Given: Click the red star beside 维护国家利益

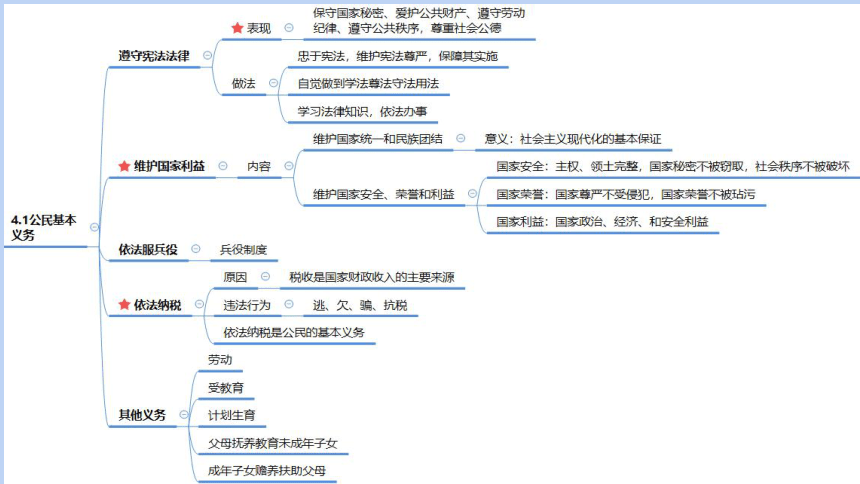Looking at the screenshot, I should [125, 166].
